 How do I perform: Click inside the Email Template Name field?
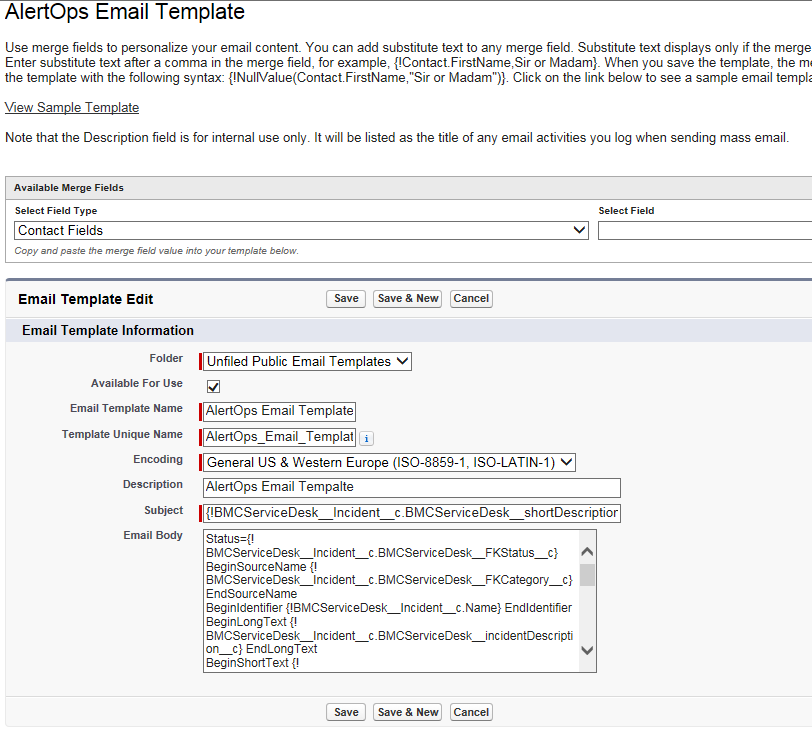(278, 411)
